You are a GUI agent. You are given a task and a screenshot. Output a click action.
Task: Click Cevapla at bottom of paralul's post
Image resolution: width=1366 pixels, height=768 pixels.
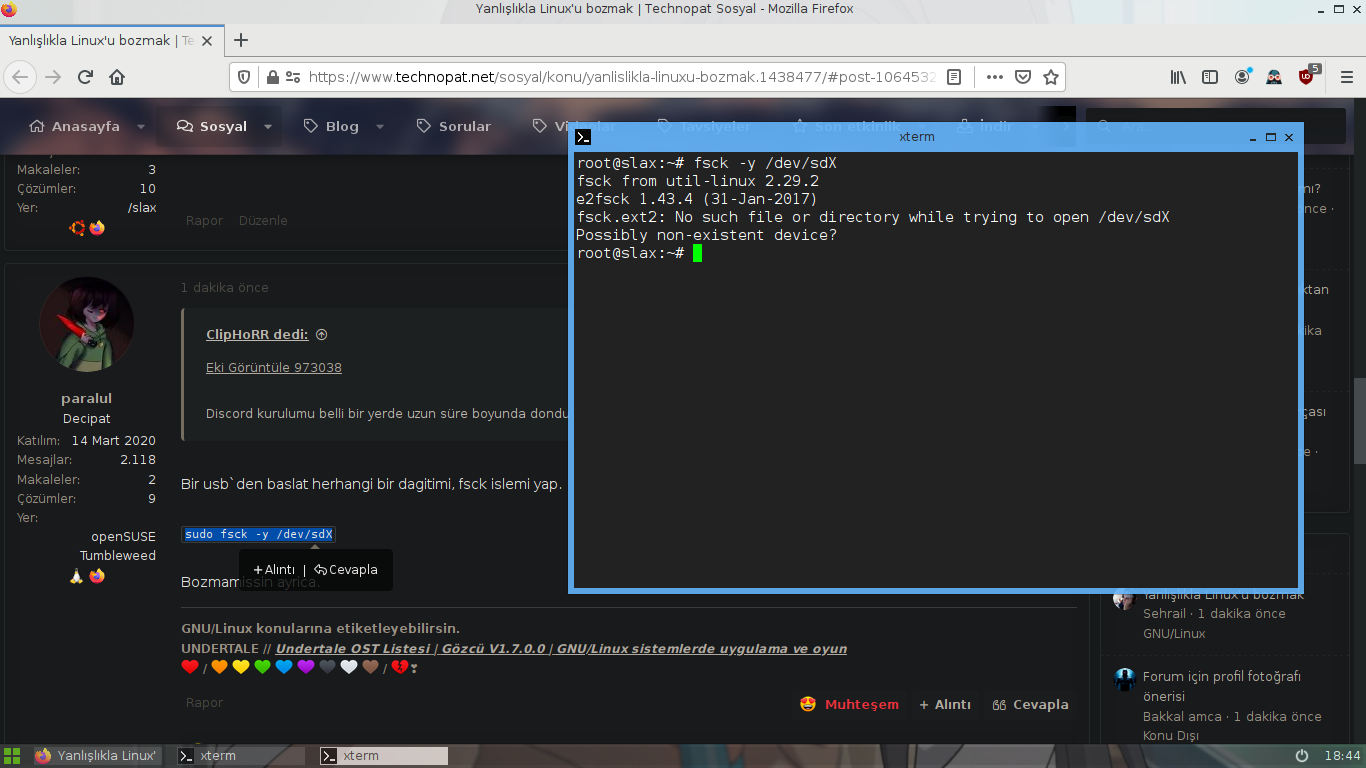click(x=1031, y=705)
